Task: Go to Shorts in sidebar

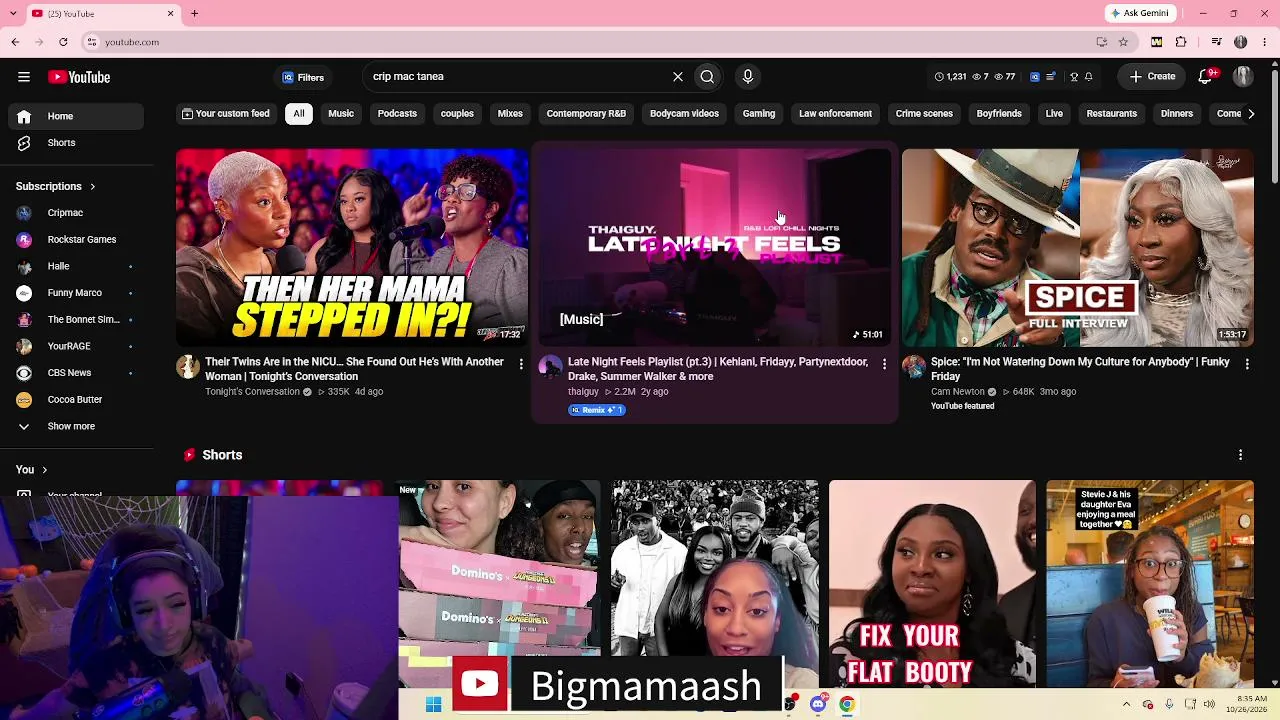Action: 76,143
